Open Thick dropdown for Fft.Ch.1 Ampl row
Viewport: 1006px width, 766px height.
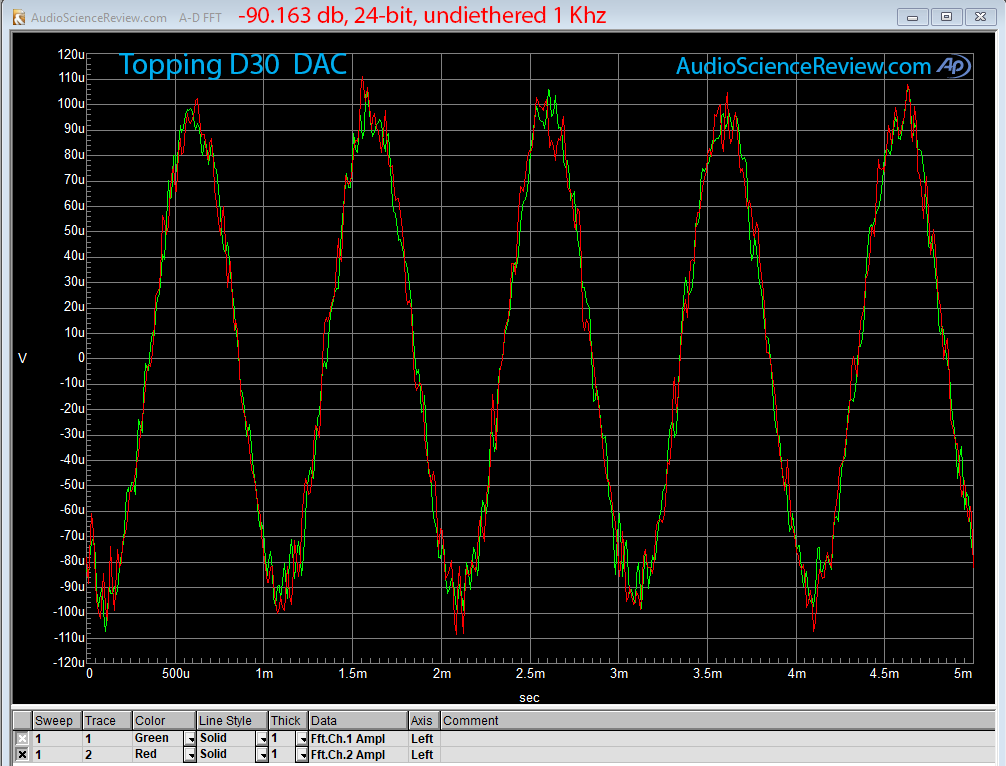point(302,739)
